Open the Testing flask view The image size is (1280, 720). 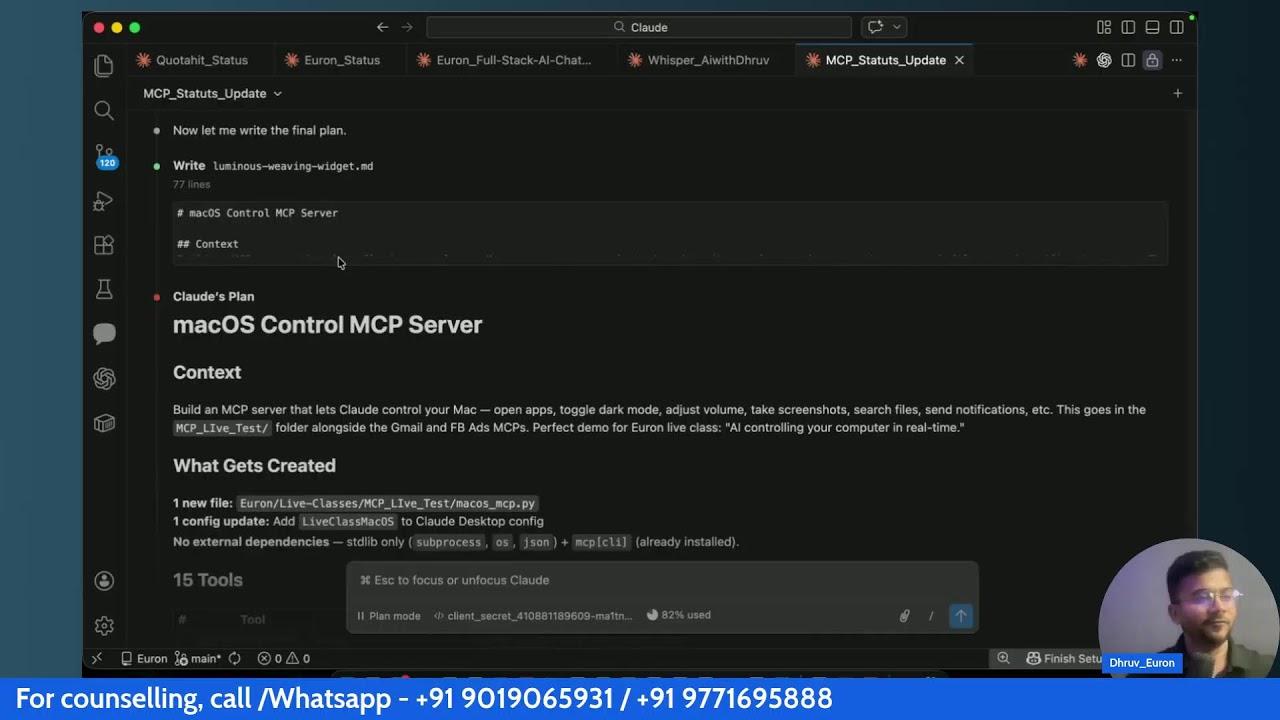(x=104, y=289)
